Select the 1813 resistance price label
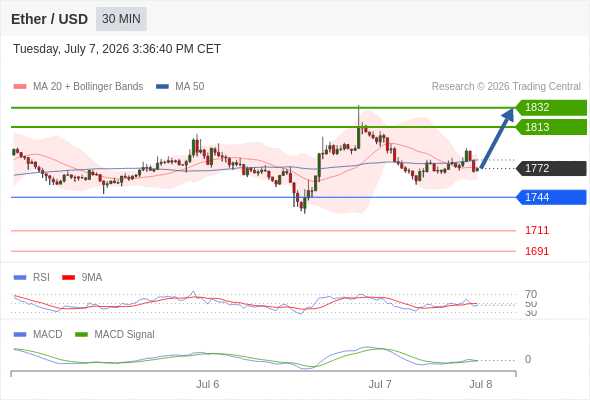This screenshot has width=590, height=400. point(551,127)
